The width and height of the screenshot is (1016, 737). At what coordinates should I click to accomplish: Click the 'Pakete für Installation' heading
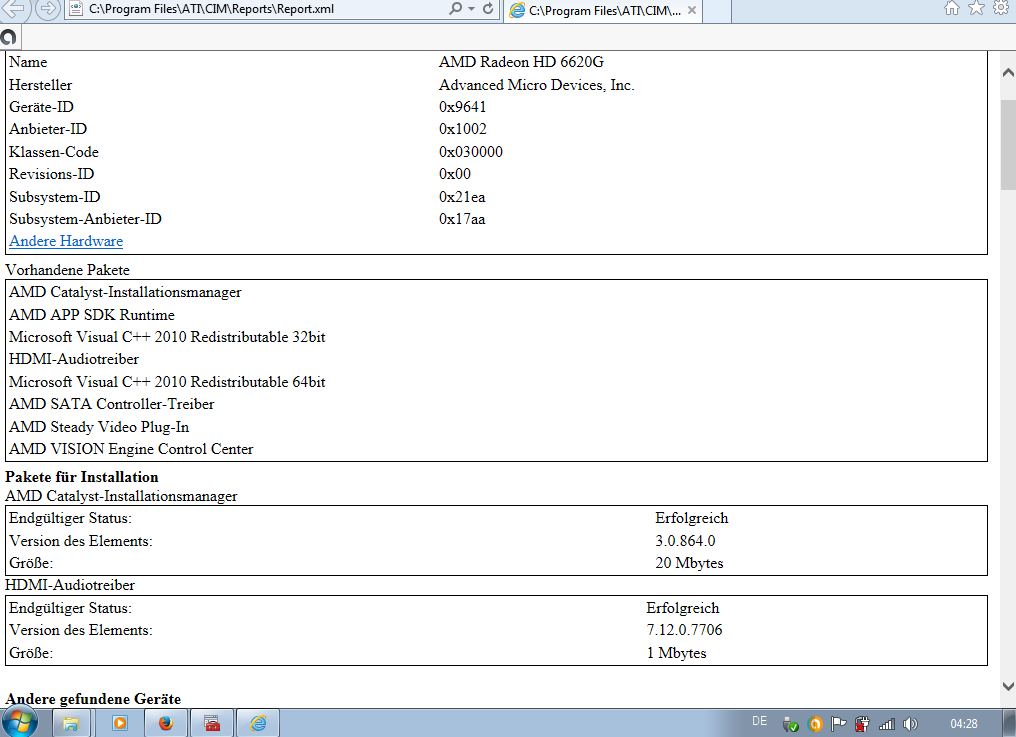point(82,477)
